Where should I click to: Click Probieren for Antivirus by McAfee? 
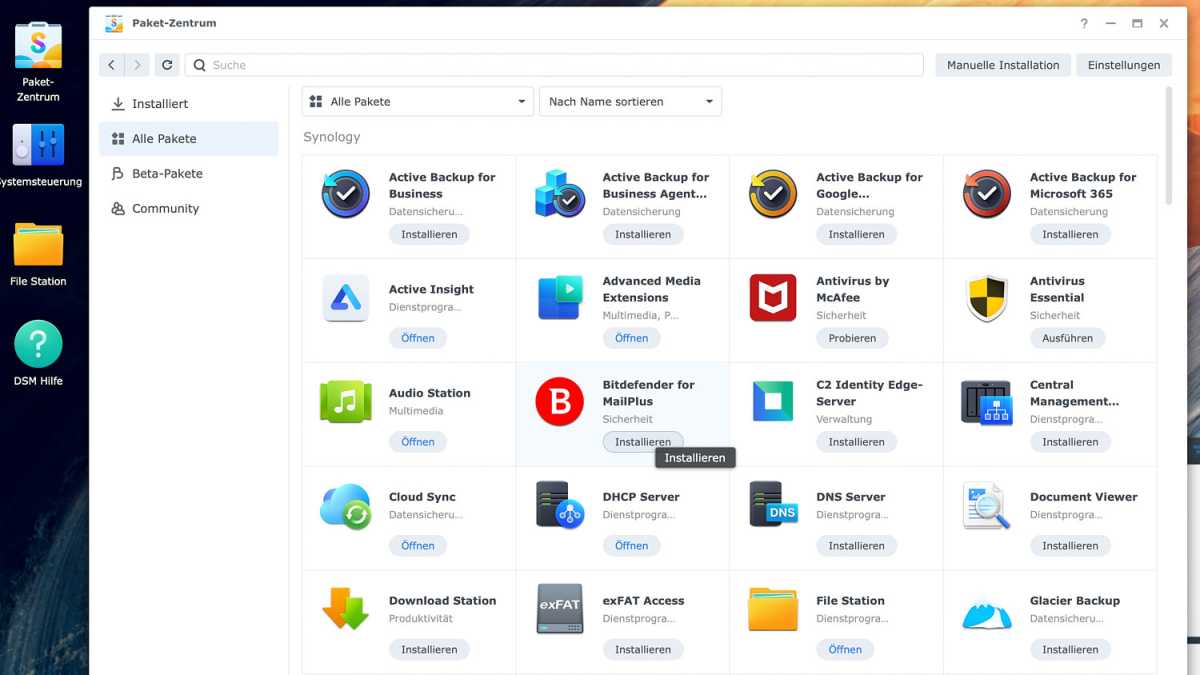[x=852, y=338]
